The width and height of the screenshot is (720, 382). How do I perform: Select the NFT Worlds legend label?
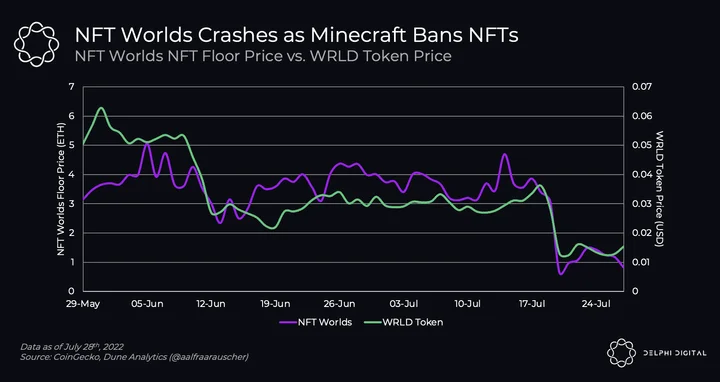tap(325, 322)
